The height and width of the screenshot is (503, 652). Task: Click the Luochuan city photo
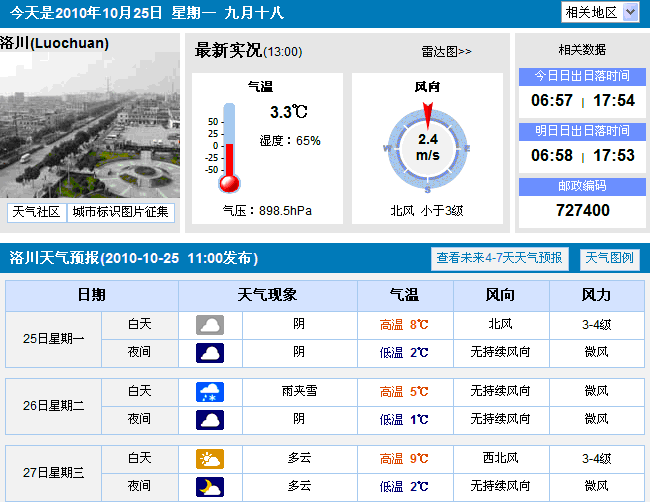pyautogui.click(x=90, y=125)
